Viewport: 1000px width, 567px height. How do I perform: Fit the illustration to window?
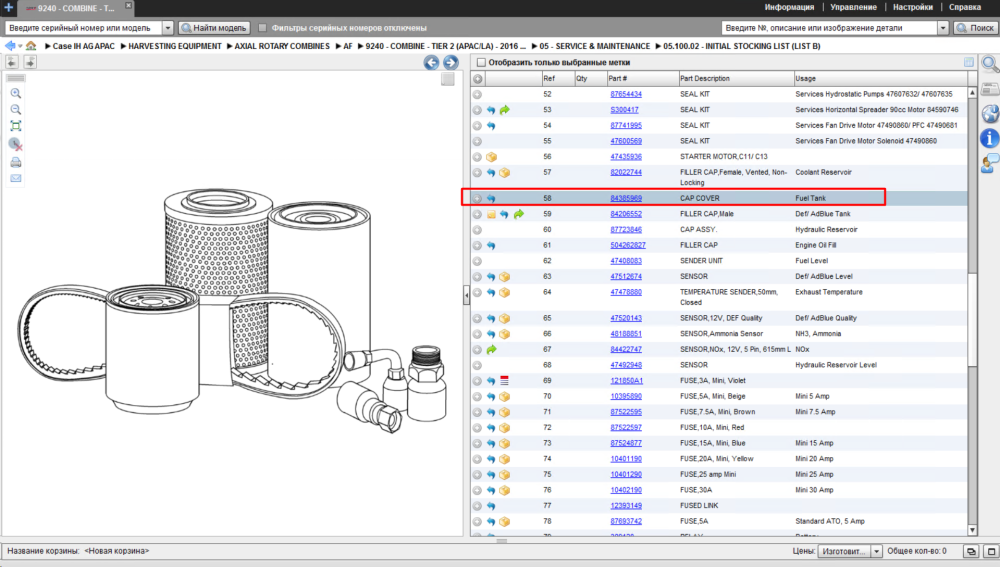point(16,126)
